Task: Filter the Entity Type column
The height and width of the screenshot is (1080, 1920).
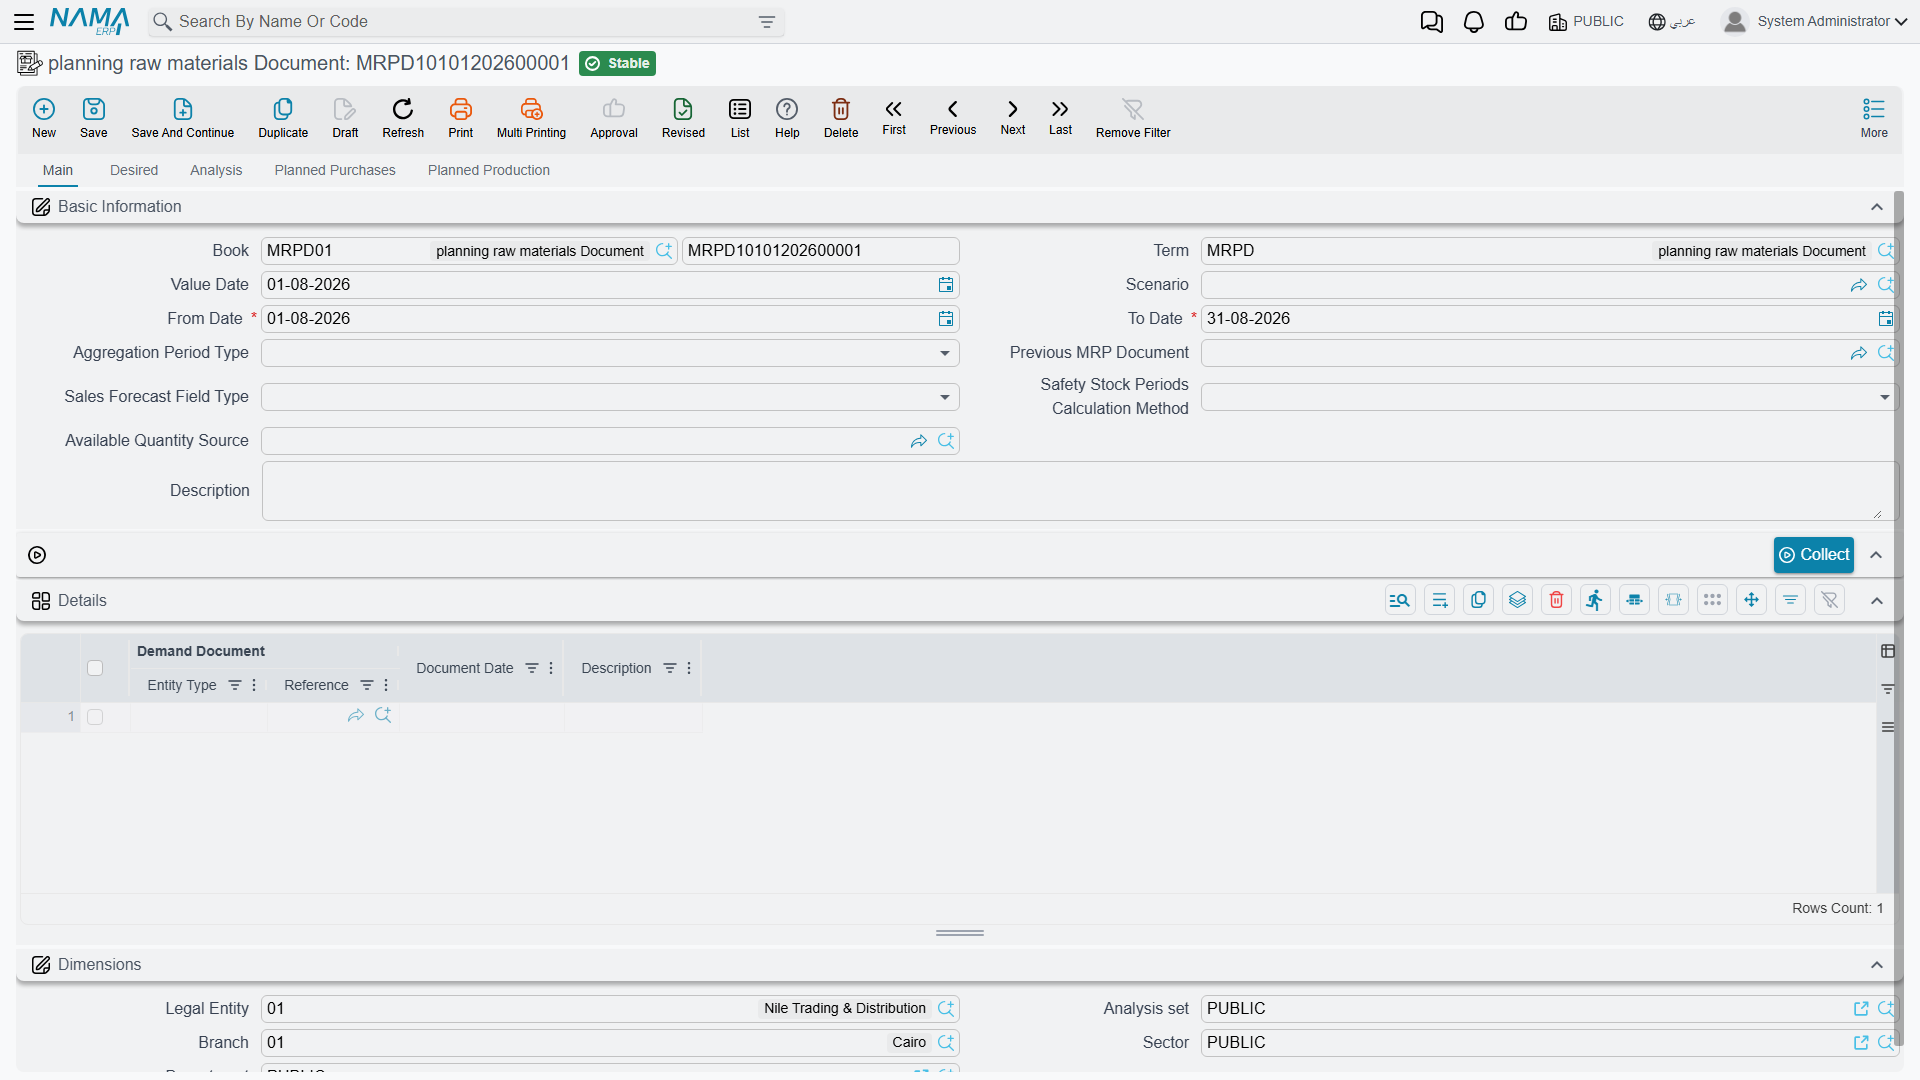Action: point(235,685)
